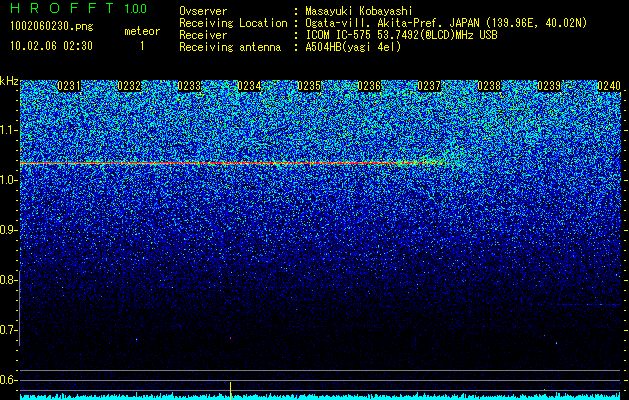The width and height of the screenshot is (629, 400).
Task: Click the 0239 time marker
Action: [549, 86]
